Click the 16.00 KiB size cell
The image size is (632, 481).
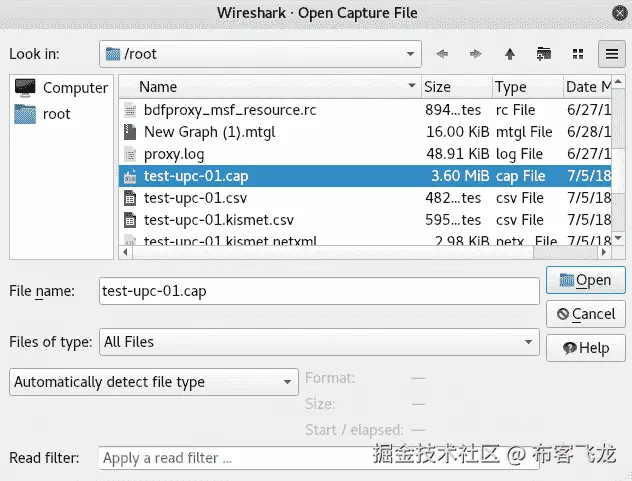[458, 132]
